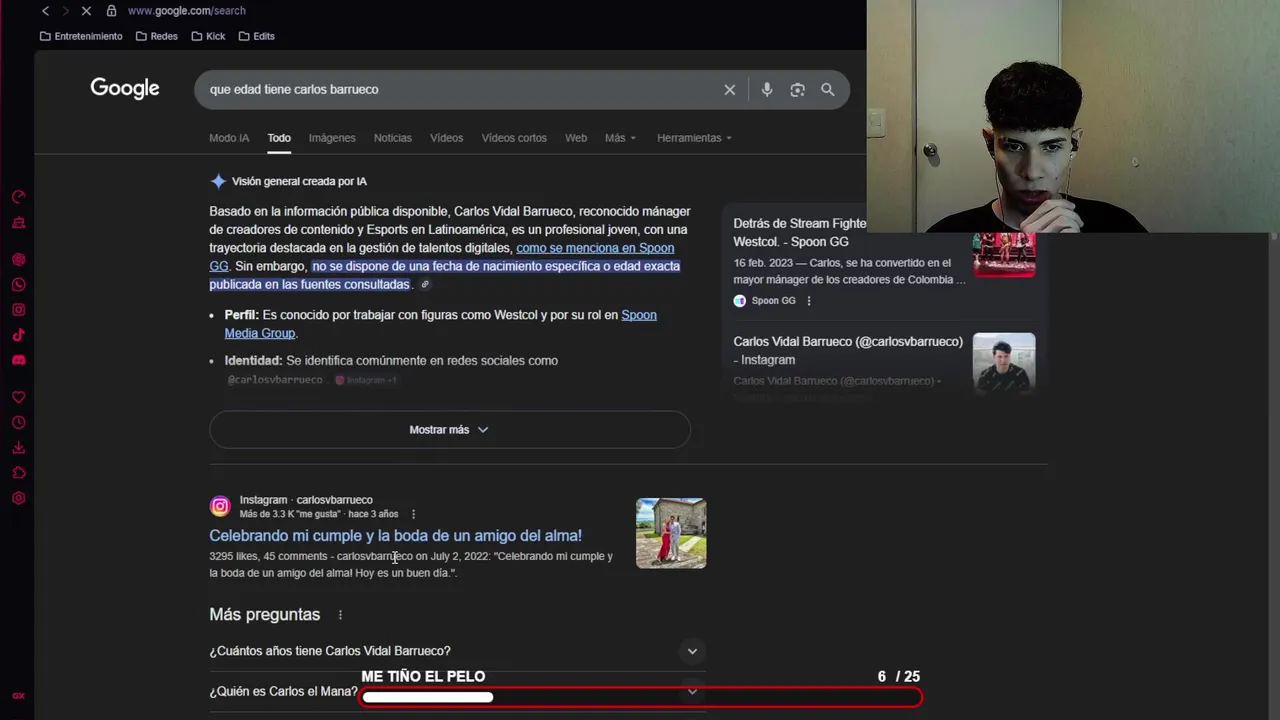This screenshot has width=1280, height=720.
Task: Click the address bar URL
Action: click(187, 11)
